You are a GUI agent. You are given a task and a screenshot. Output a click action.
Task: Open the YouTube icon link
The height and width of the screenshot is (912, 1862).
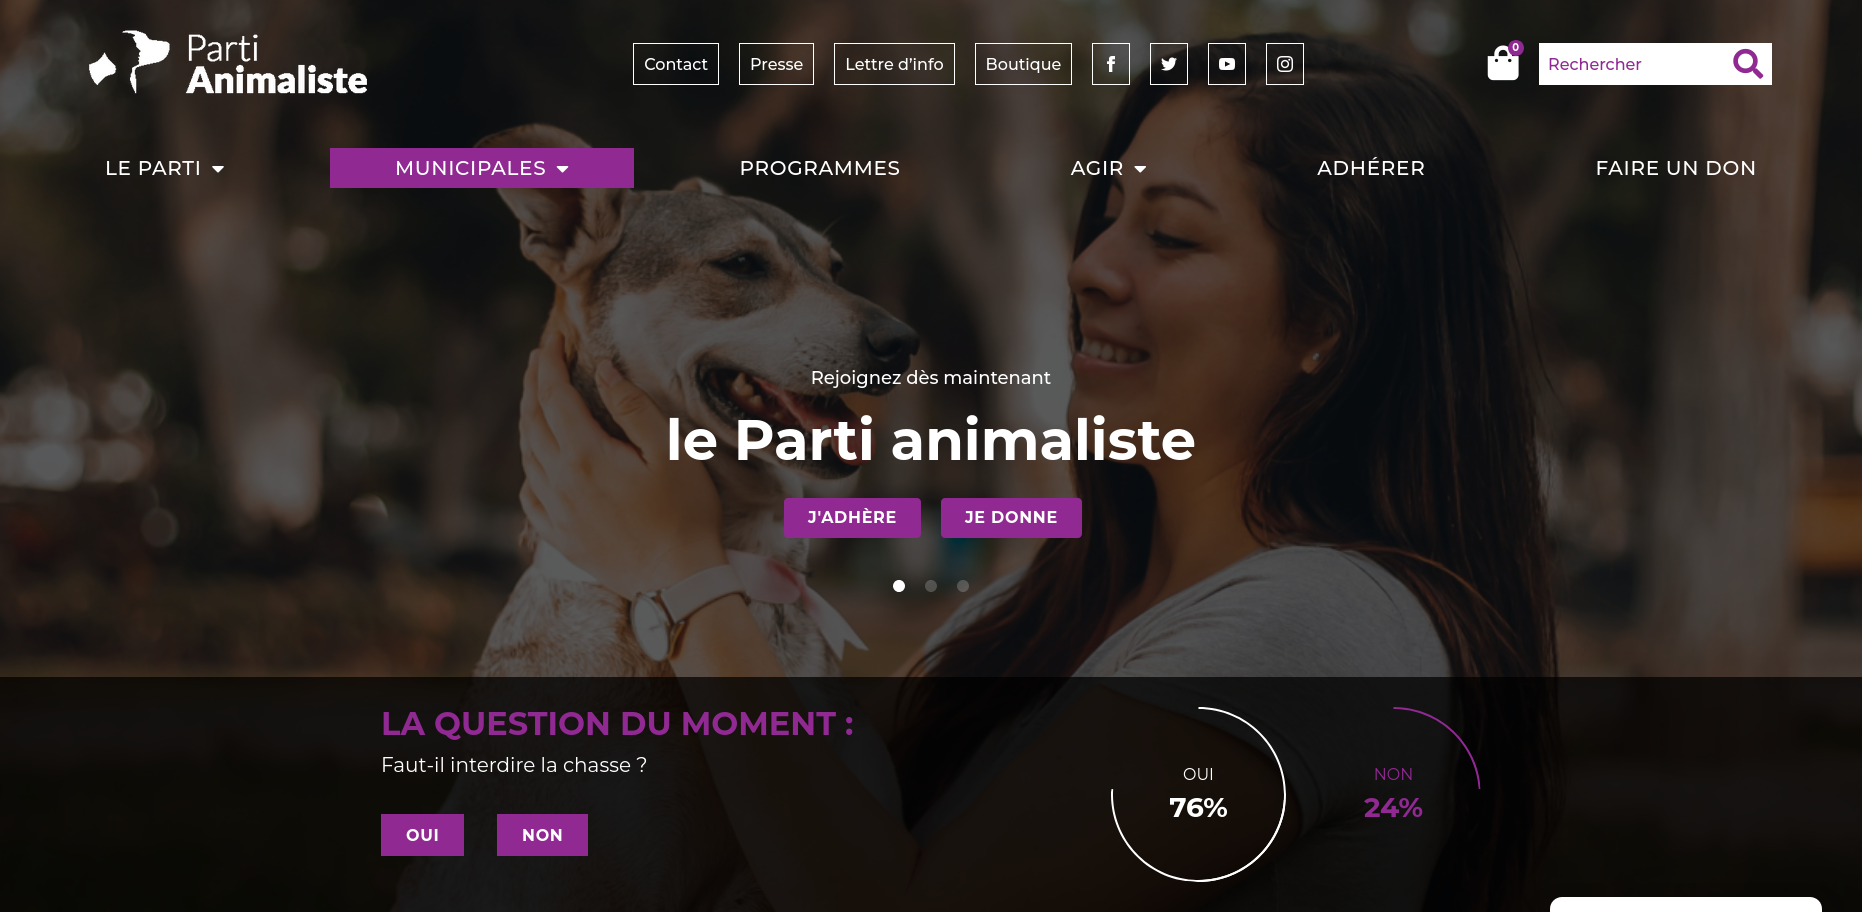1226,64
